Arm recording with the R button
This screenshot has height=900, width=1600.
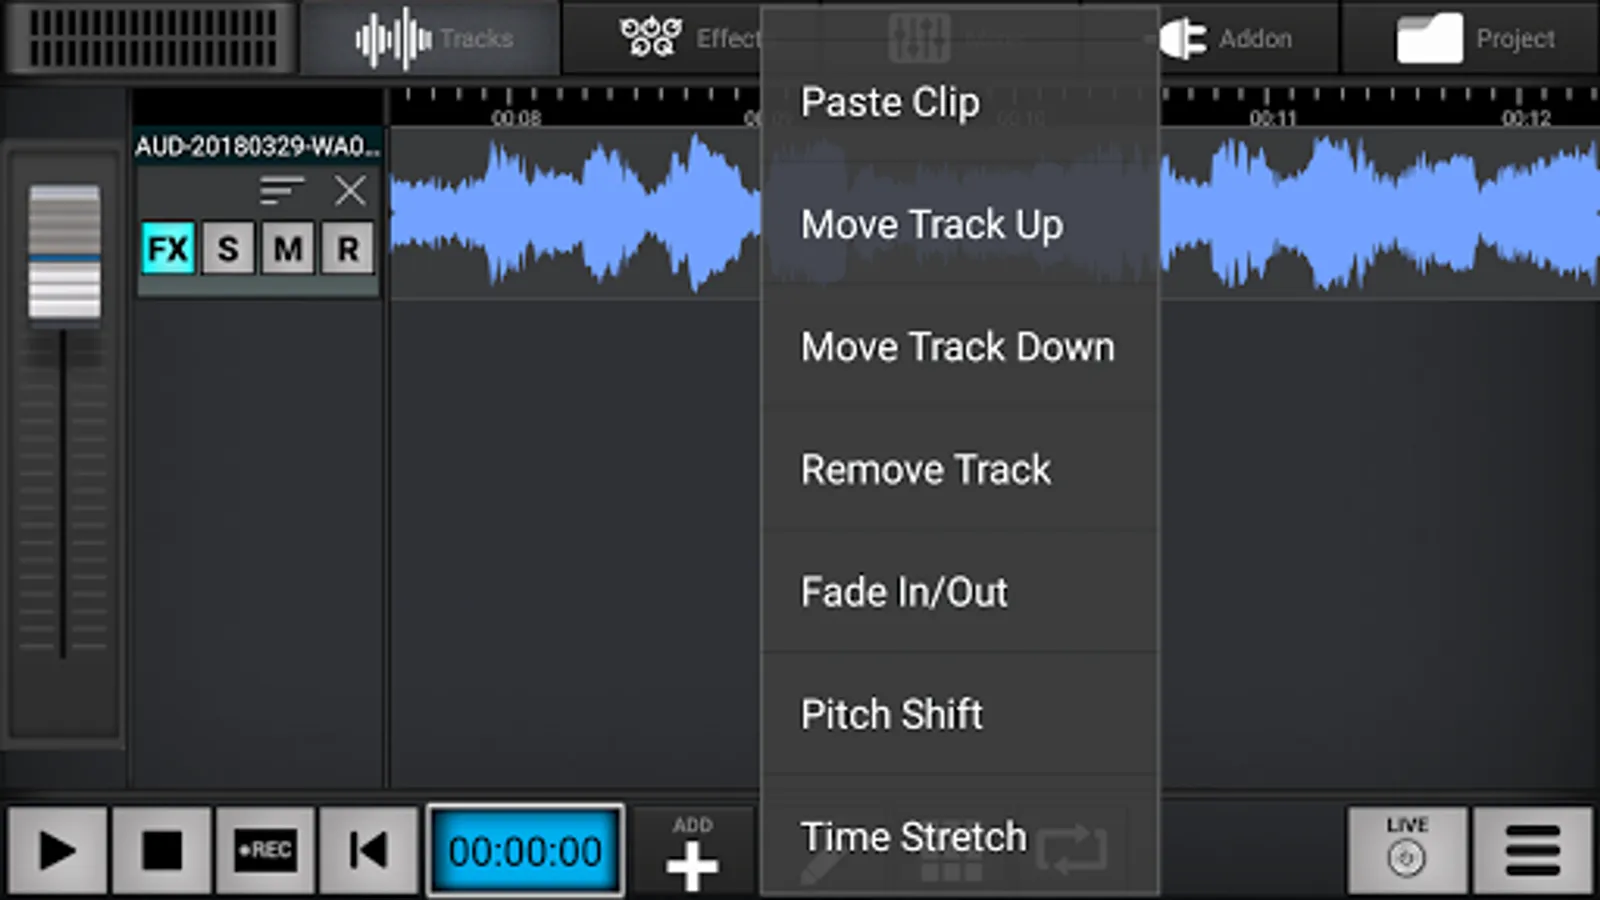coord(347,248)
